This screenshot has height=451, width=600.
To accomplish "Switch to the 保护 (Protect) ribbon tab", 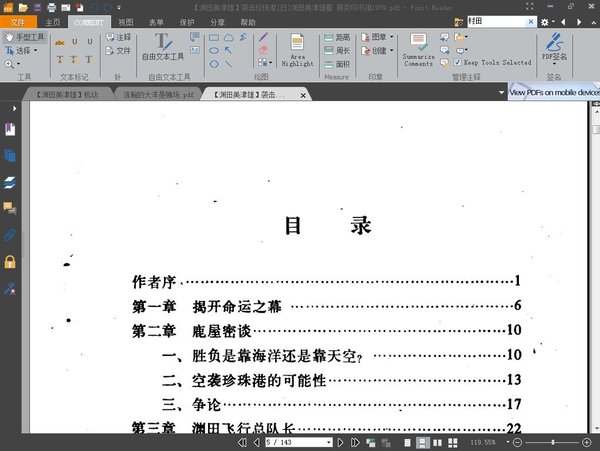I will pos(187,23).
